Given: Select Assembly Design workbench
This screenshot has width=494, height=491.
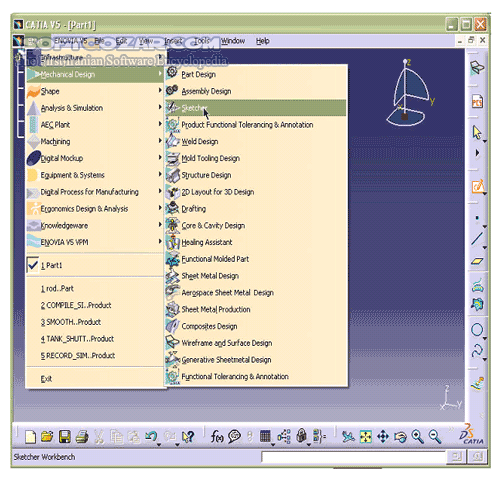Looking at the screenshot, I should (x=256, y=91).
